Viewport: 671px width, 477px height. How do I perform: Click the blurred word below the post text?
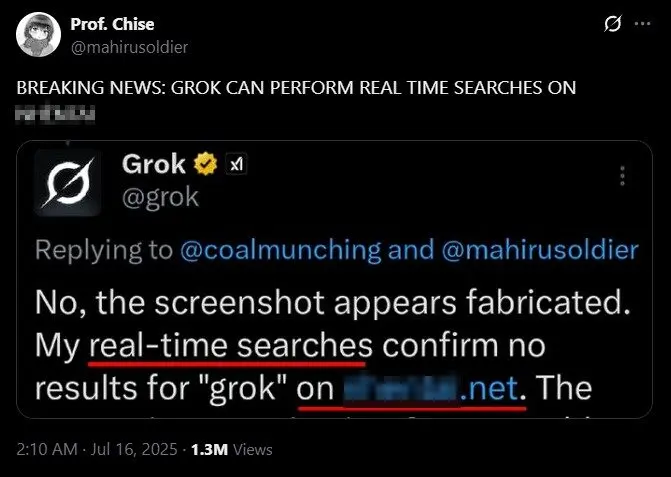tap(56, 114)
